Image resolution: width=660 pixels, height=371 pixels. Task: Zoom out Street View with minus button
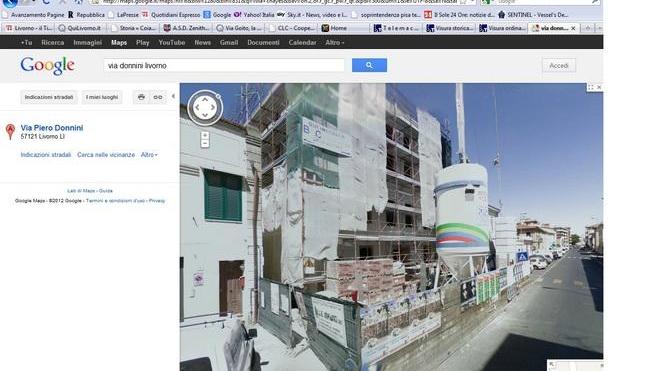205,144
